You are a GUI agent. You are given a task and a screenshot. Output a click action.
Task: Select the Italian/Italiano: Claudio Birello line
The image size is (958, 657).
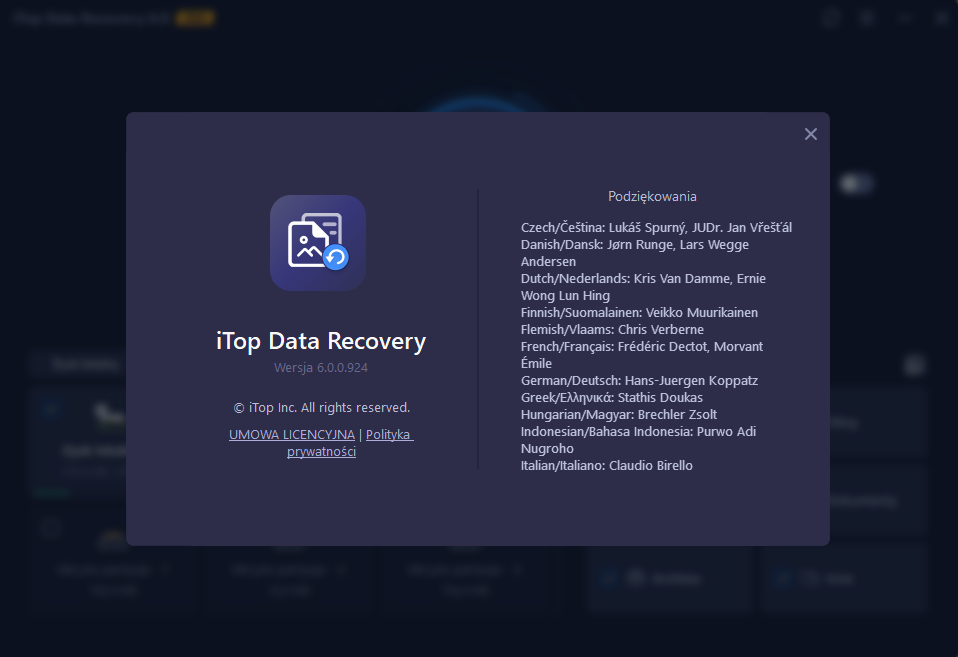607,466
